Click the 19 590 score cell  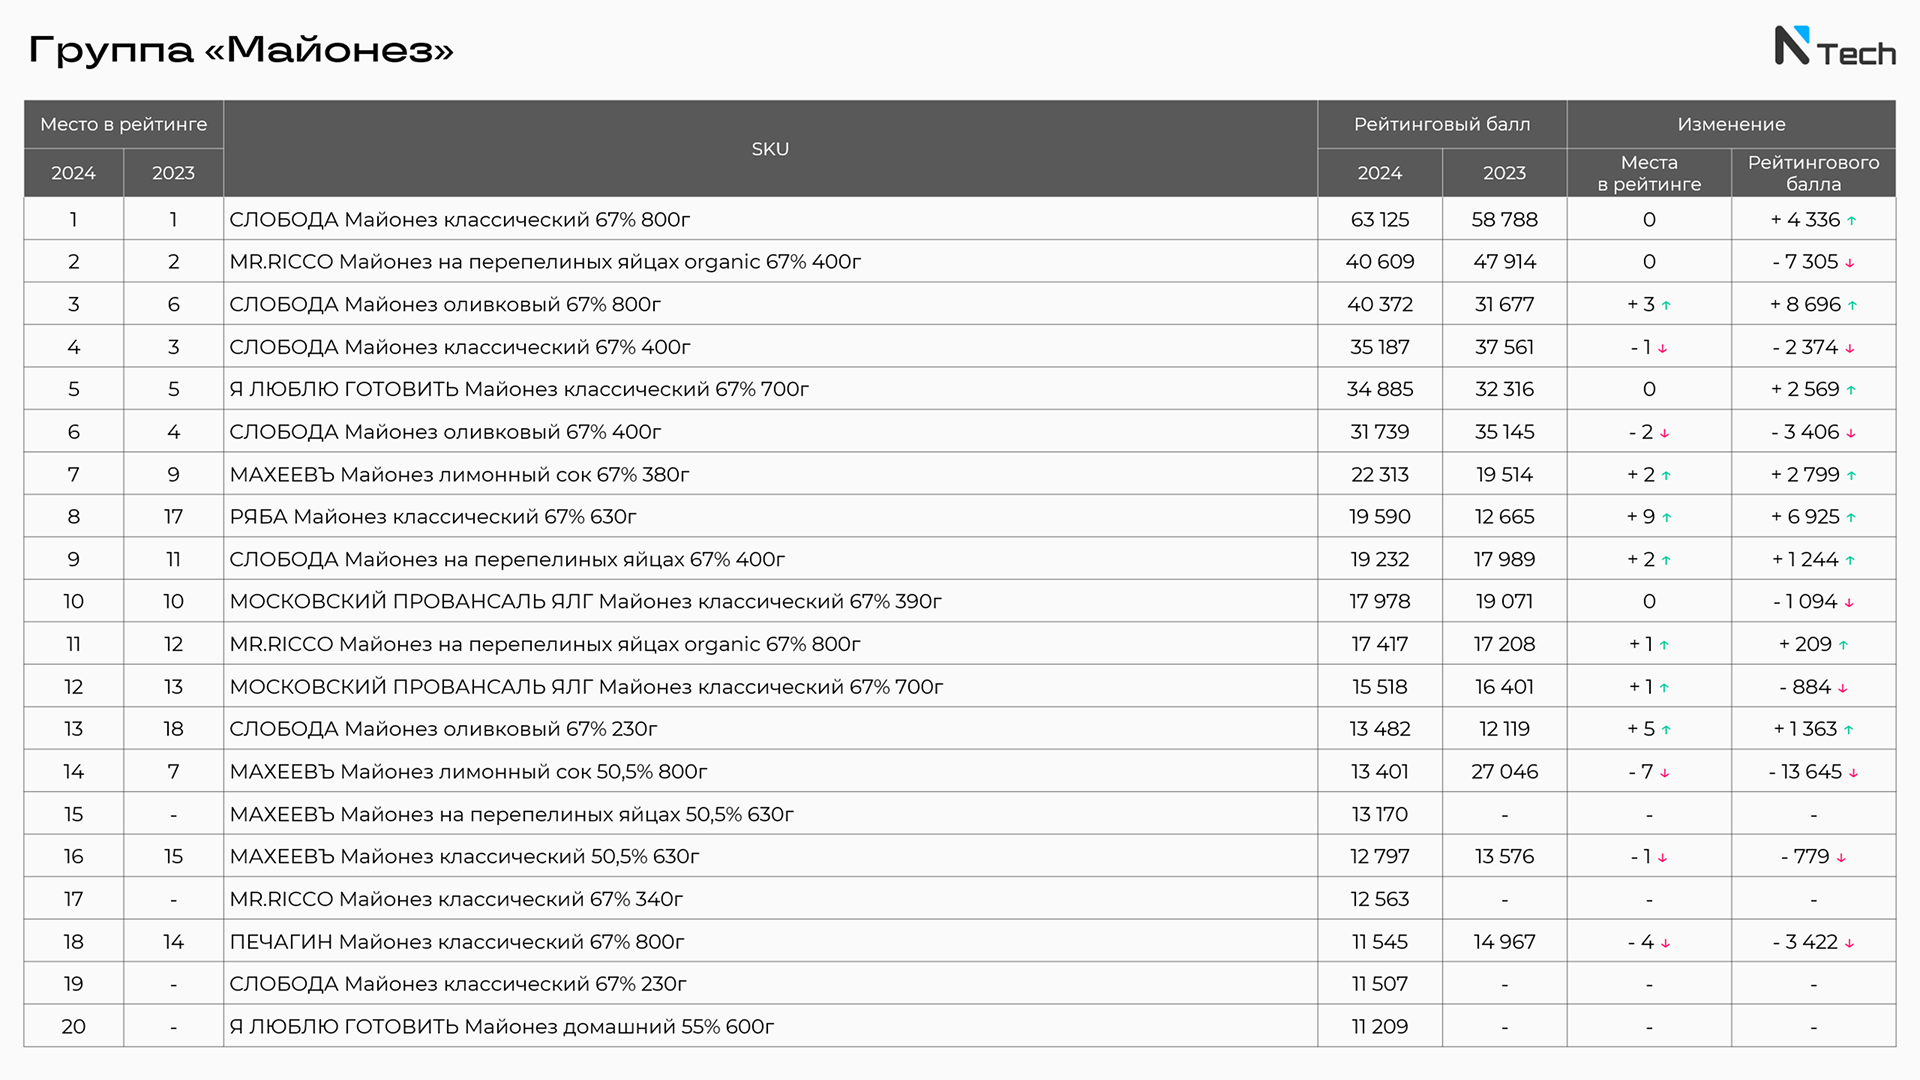1380,516
